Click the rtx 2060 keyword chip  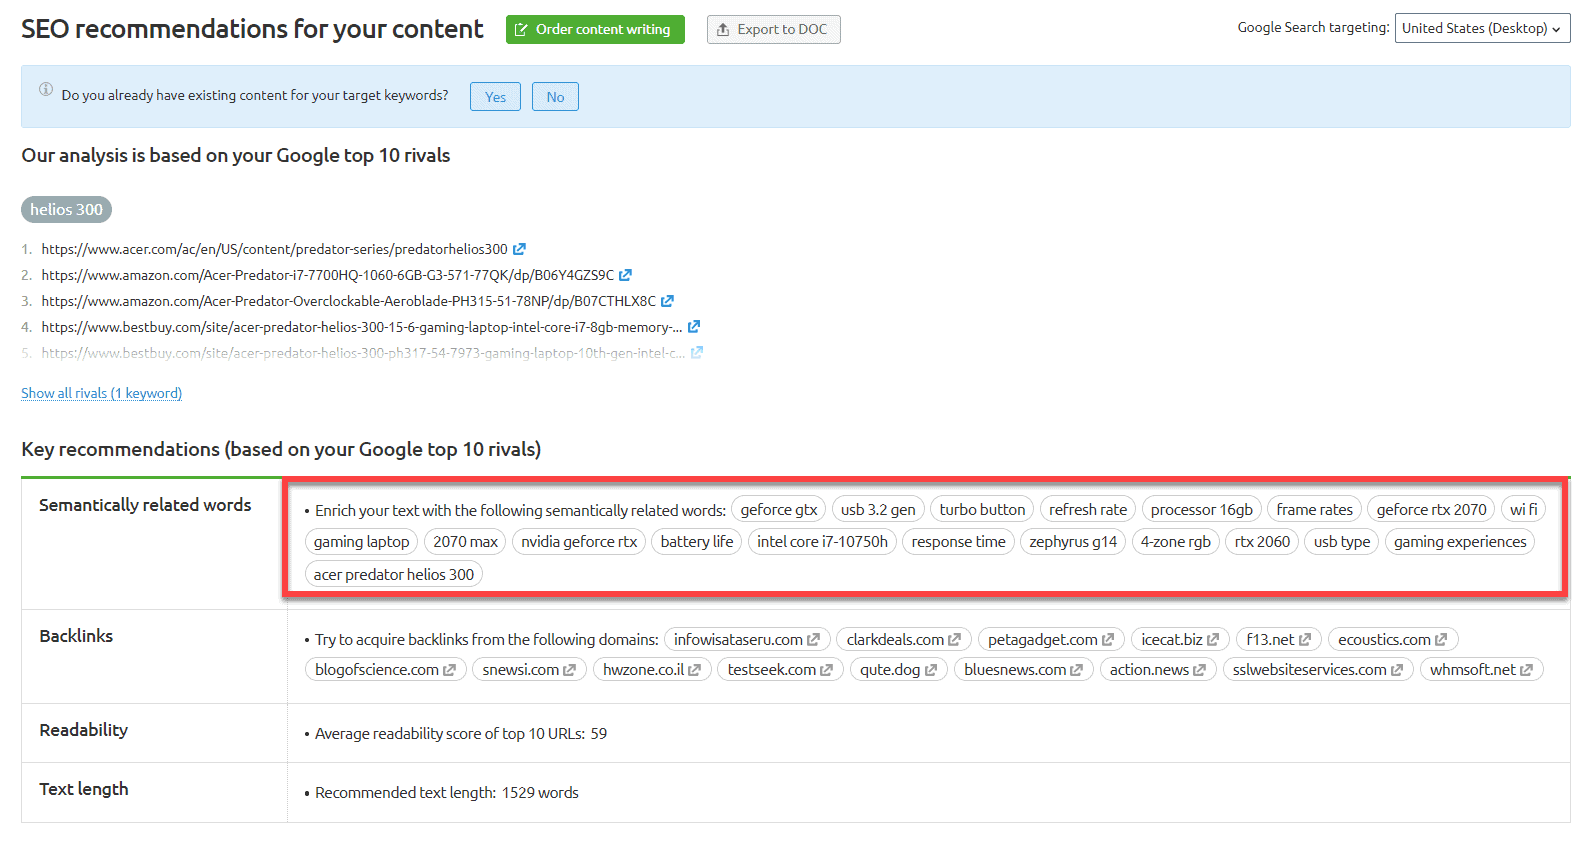1262,542
